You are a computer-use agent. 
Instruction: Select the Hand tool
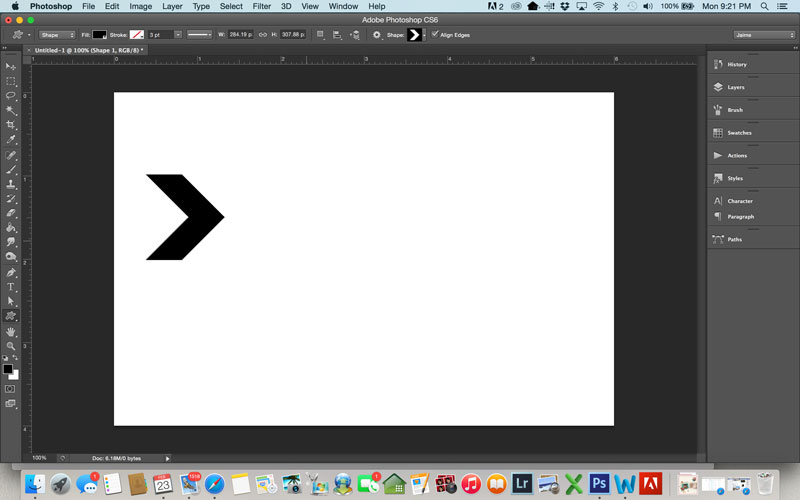[11, 331]
